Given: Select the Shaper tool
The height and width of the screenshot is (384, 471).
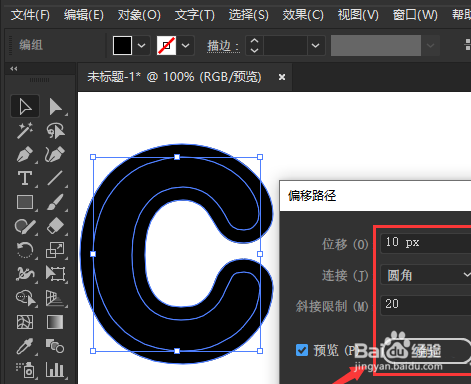Looking at the screenshot, I should (x=25, y=226).
